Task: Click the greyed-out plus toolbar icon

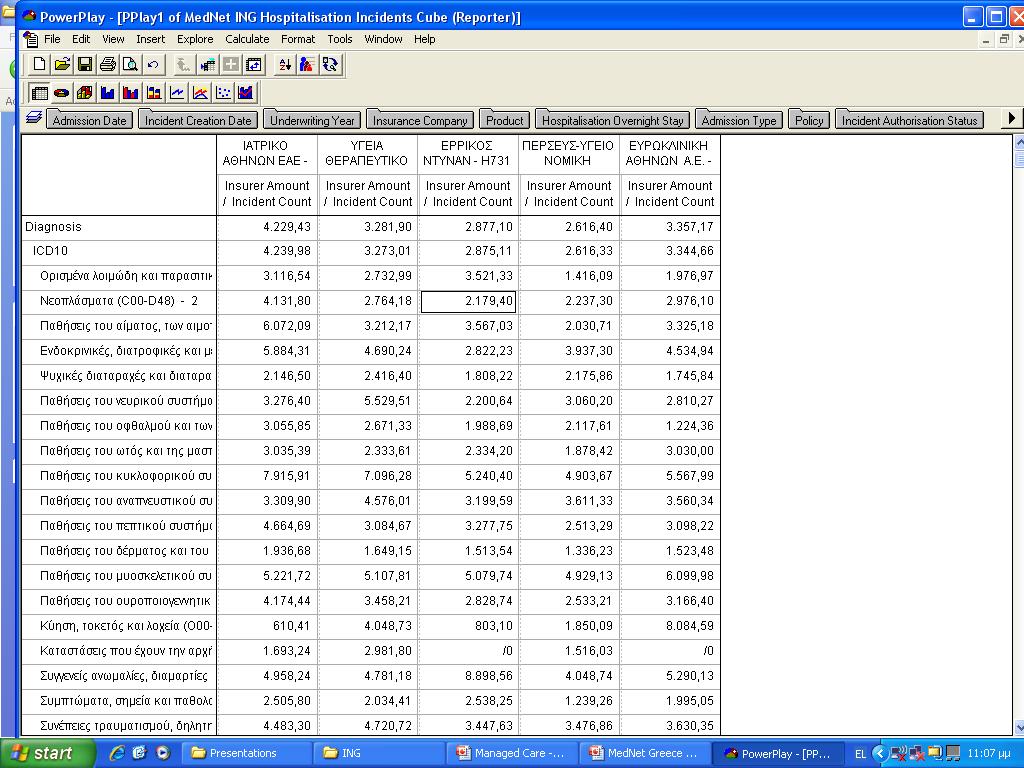Action: pos(231,64)
